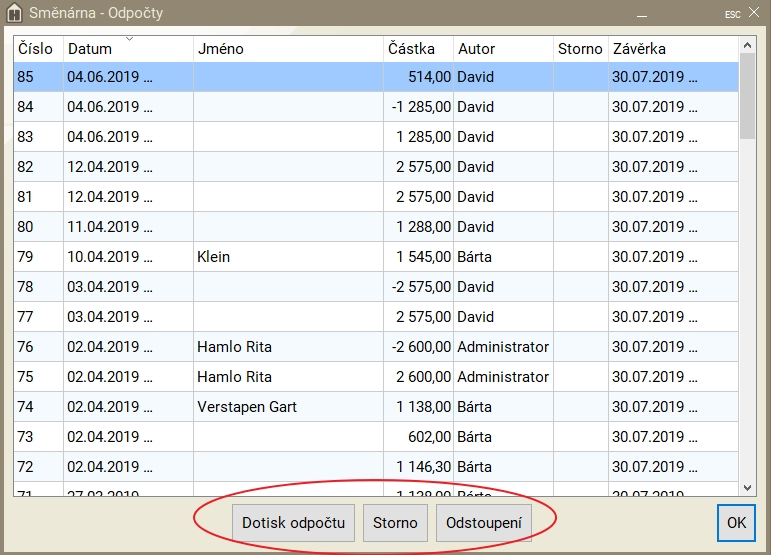Sort by the Datum column header
771x555 pixels.
[x=128, y=49]
